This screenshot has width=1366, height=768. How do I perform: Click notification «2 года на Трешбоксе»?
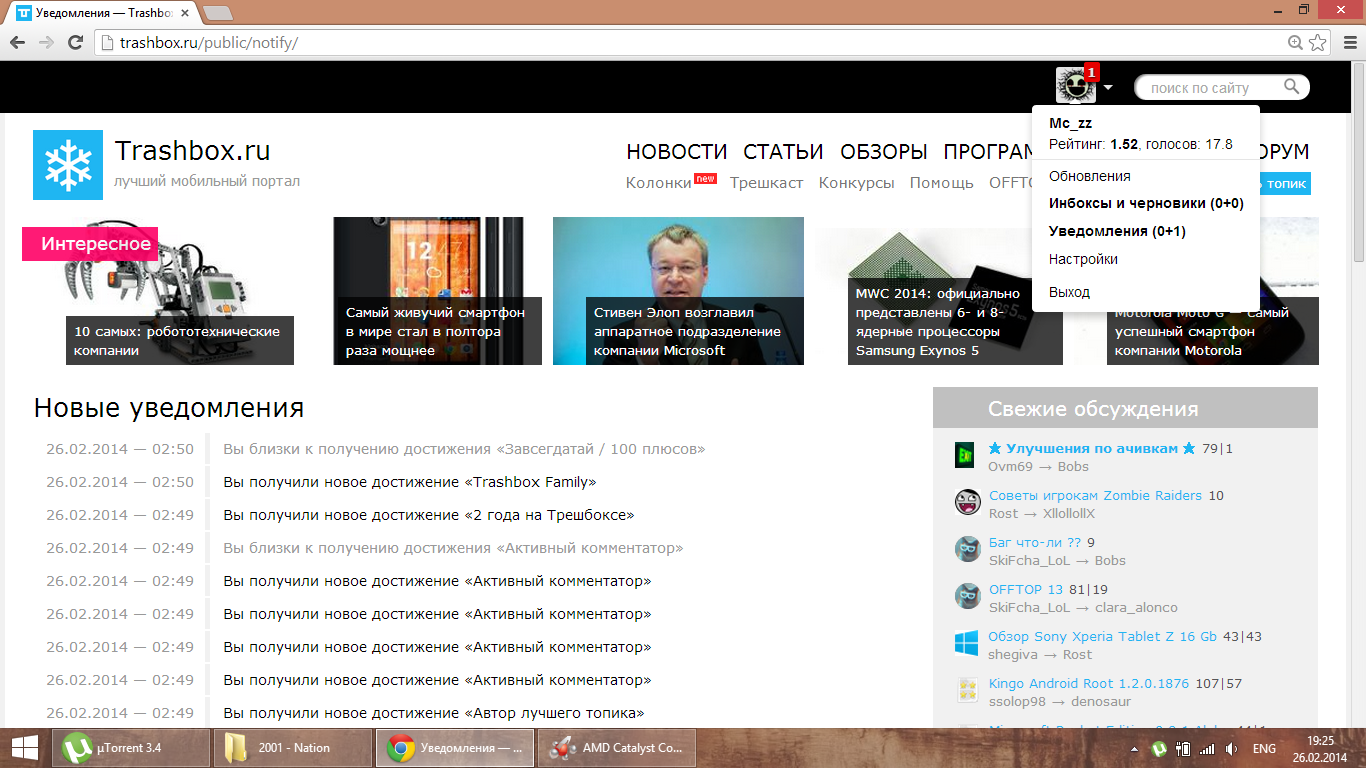pyautogui.click(x=429, y=515)
